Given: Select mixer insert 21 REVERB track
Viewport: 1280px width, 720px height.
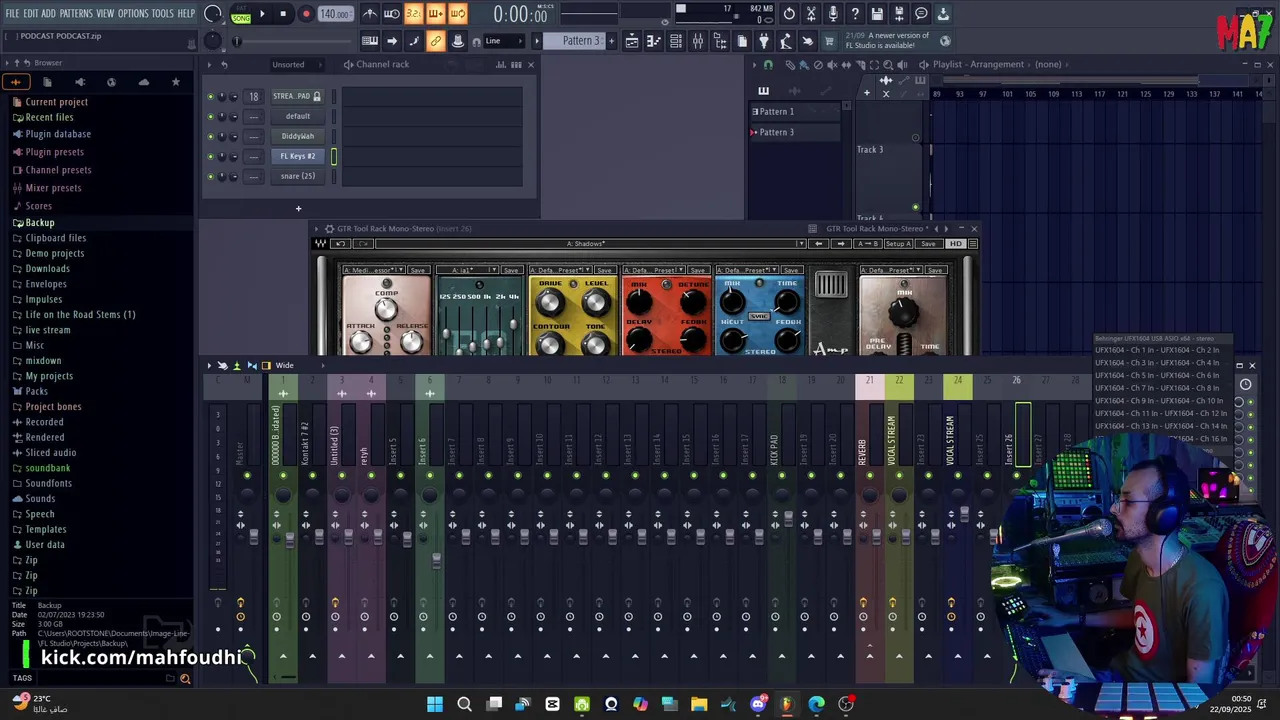Looking at the screenshot, I should (870, 440).
